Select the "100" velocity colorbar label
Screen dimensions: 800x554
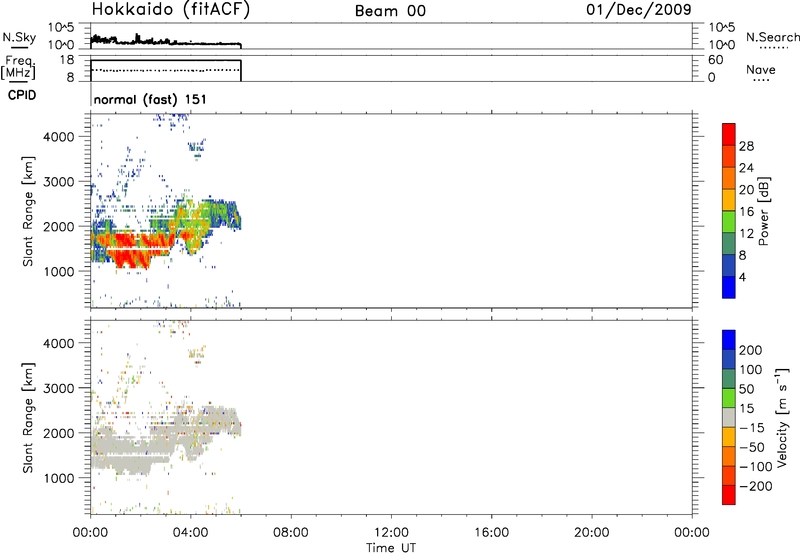point(751,370)
